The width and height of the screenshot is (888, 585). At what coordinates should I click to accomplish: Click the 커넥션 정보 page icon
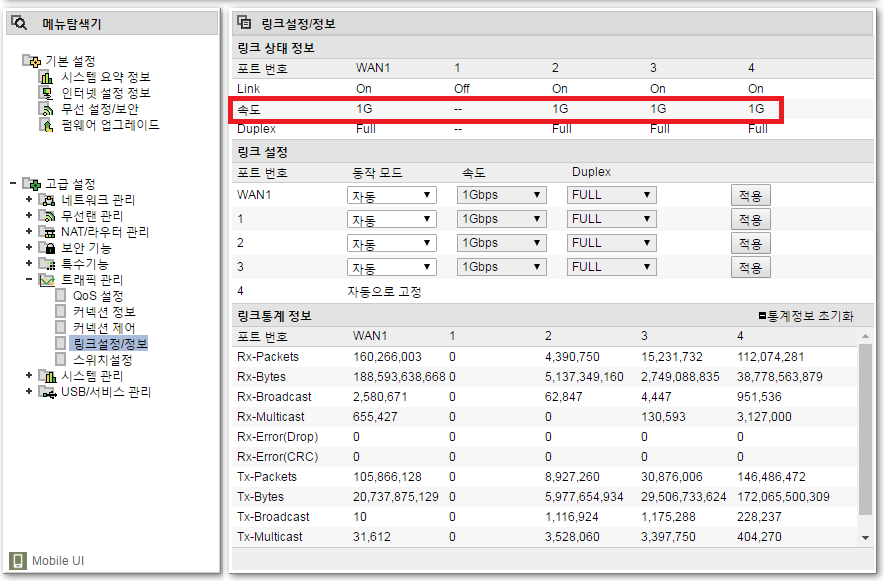[x=61, y=311]
